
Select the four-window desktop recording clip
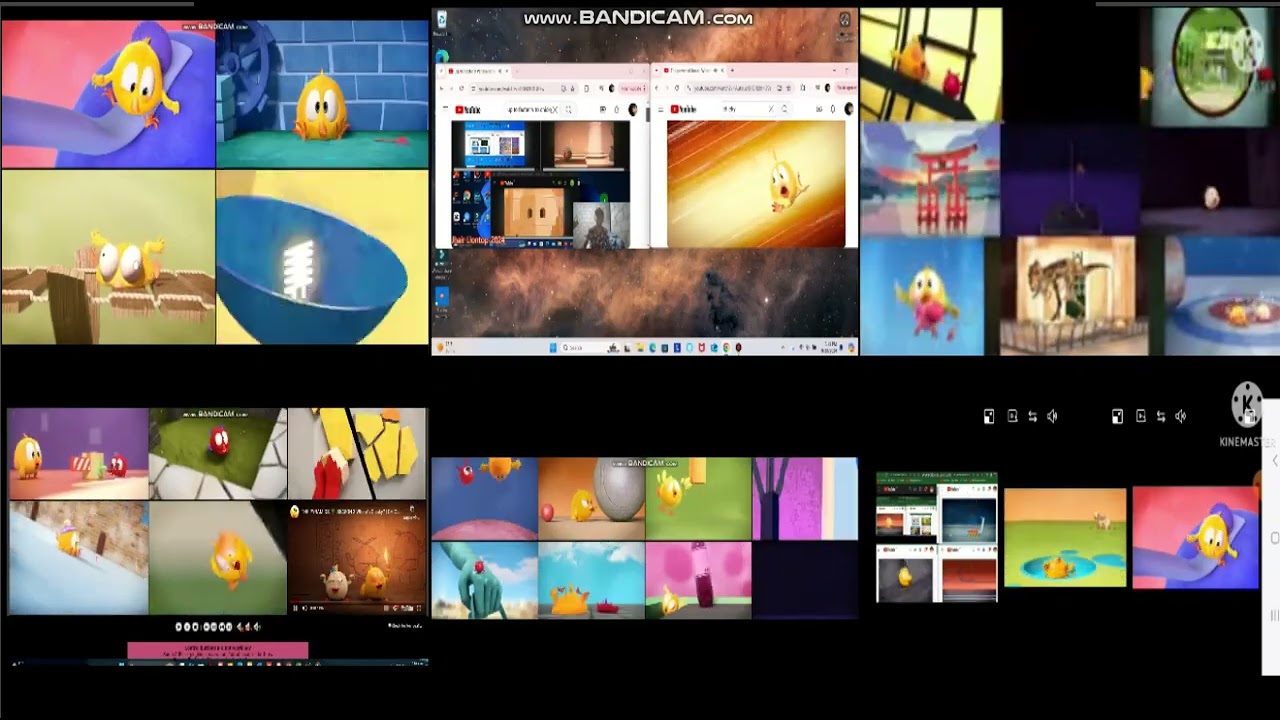(x=937, y=538)
